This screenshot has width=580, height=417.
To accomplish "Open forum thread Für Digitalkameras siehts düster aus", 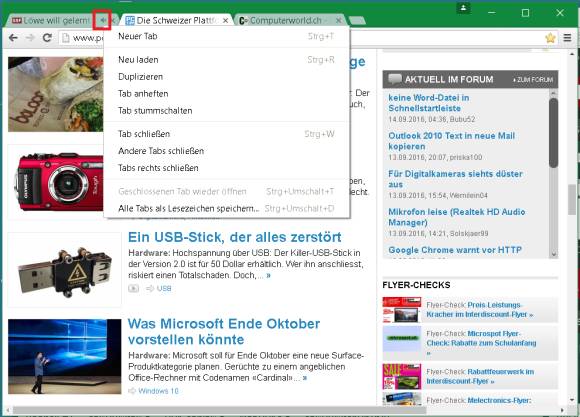I will click(x=455, y=179).
